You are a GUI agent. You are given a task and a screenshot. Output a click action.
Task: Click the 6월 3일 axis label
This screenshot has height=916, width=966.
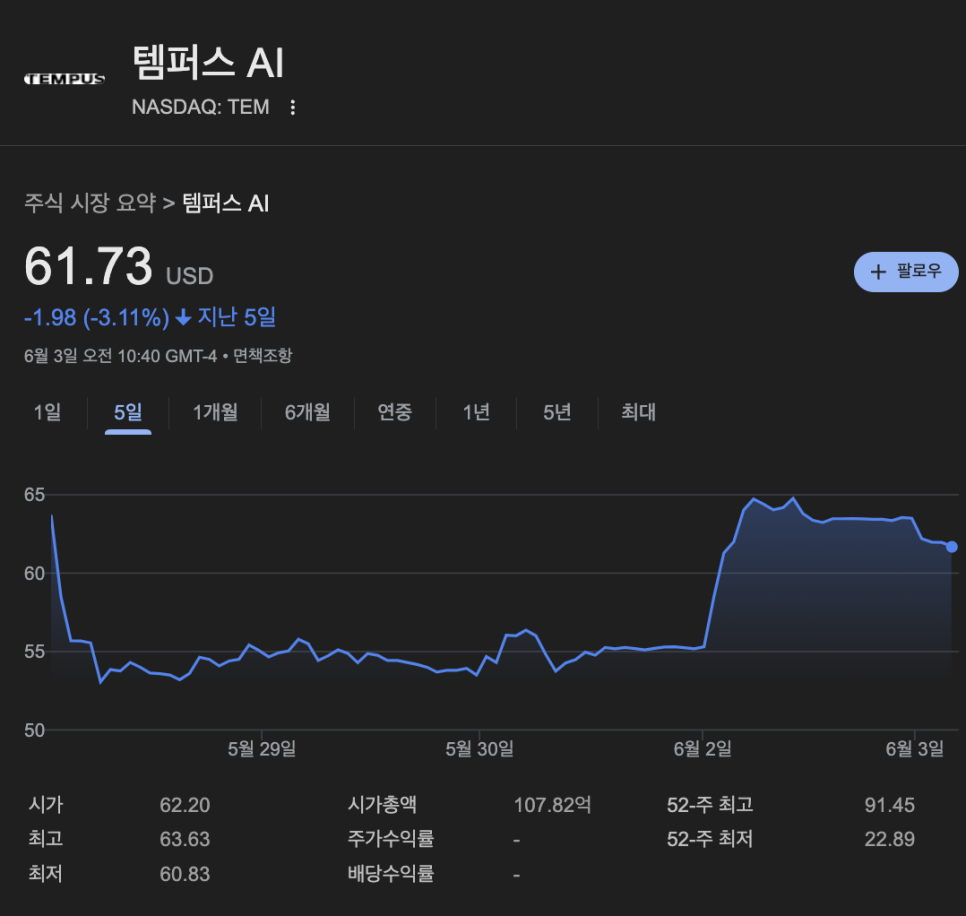pyautogui.click(x=914, y=749)
